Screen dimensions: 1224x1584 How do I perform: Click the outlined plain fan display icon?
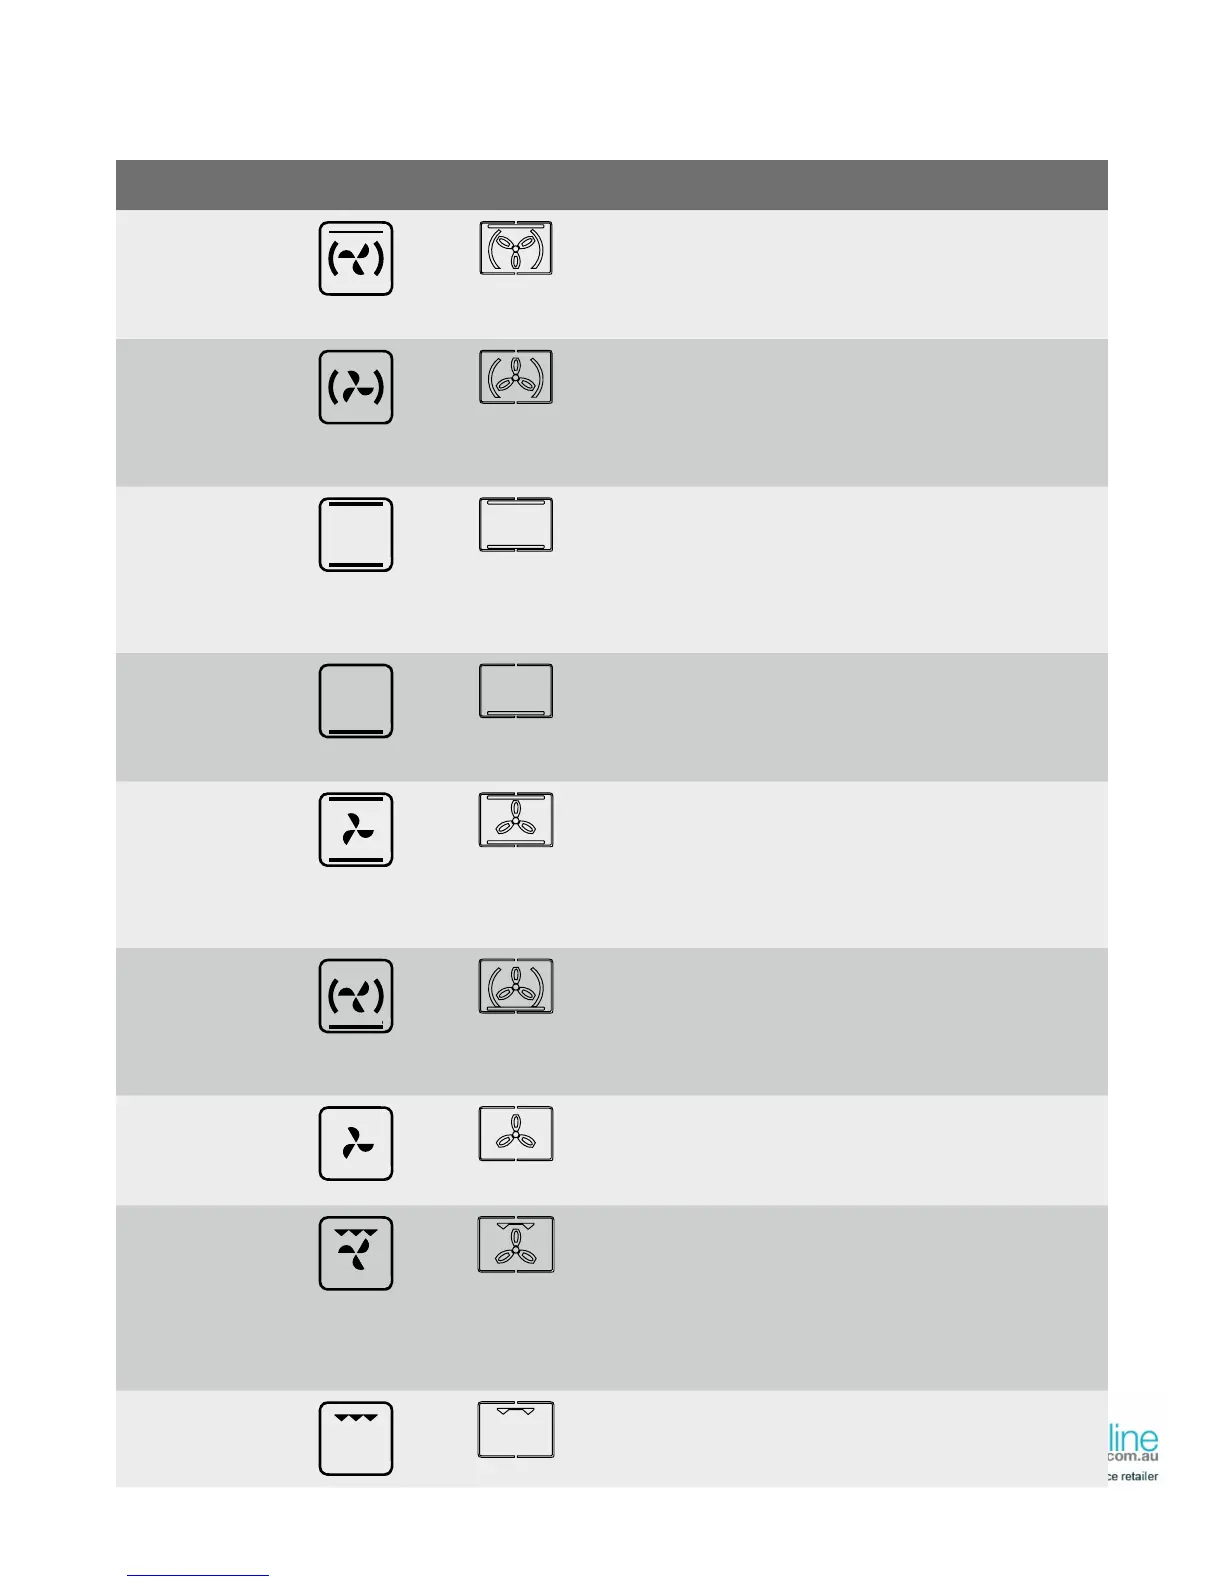(516, 1134)
